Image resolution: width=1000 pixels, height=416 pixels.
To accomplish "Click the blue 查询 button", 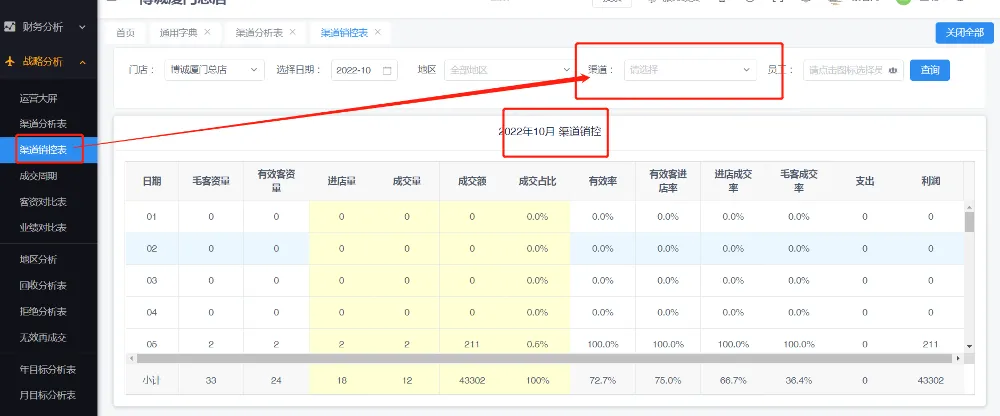I will click(x=929, y=70).
